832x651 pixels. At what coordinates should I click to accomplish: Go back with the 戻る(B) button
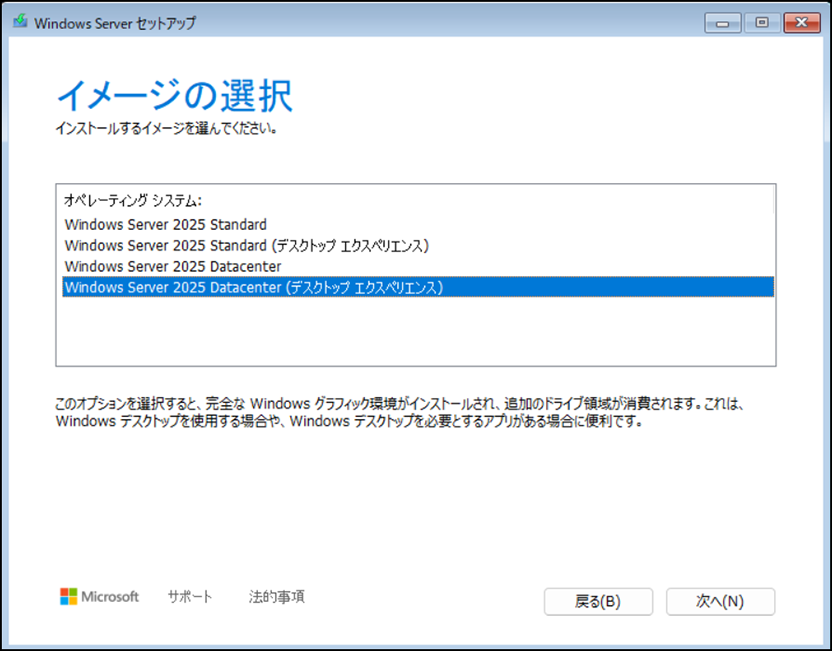pos(598,602)
